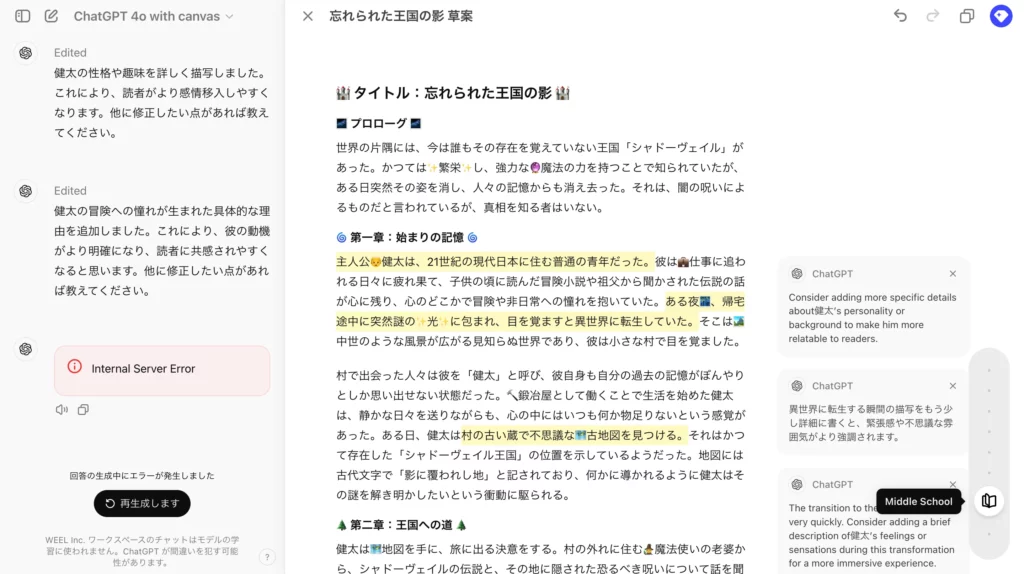The height and width of the screenshot is (574, 1024).
Task: Close the canvas with the X beside the title
Action: click(x=308, y=16)
